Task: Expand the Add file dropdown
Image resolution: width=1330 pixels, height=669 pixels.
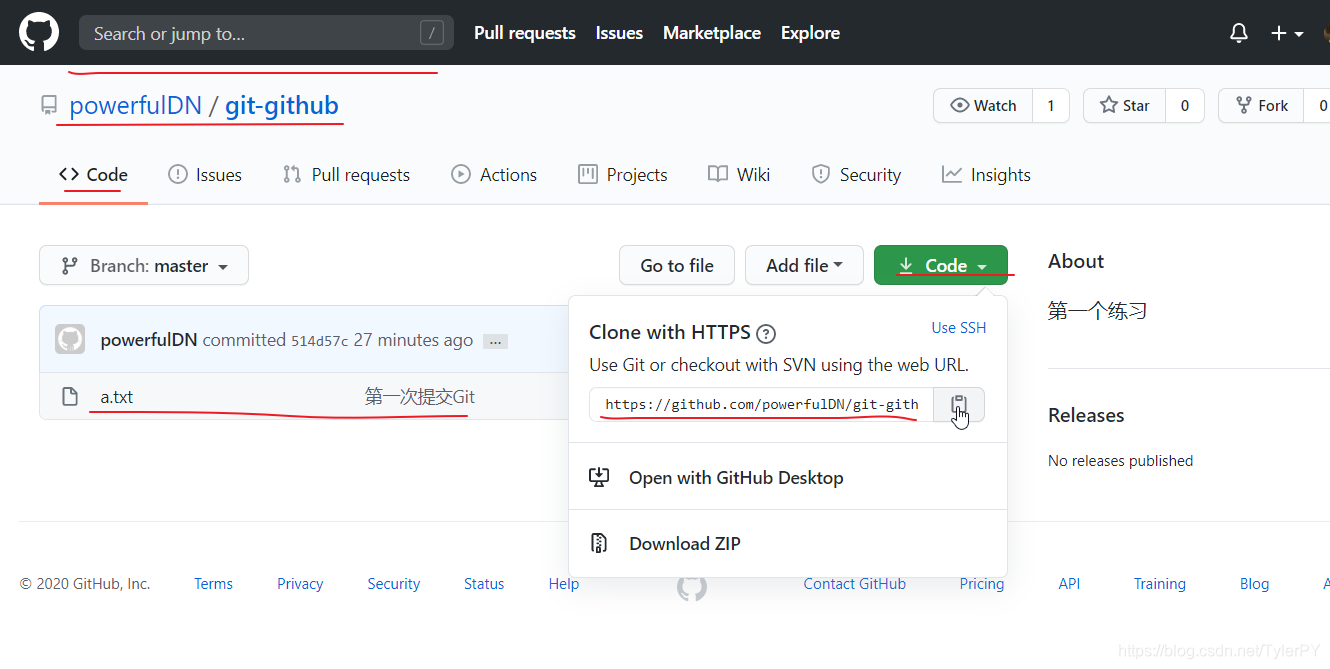Action: coord(804,266)
